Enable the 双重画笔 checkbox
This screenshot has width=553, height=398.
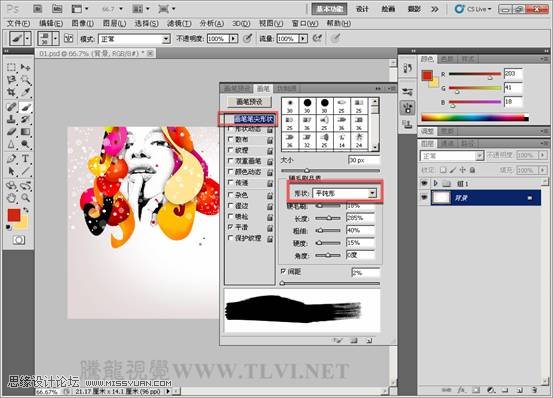(x=231, y=161)
